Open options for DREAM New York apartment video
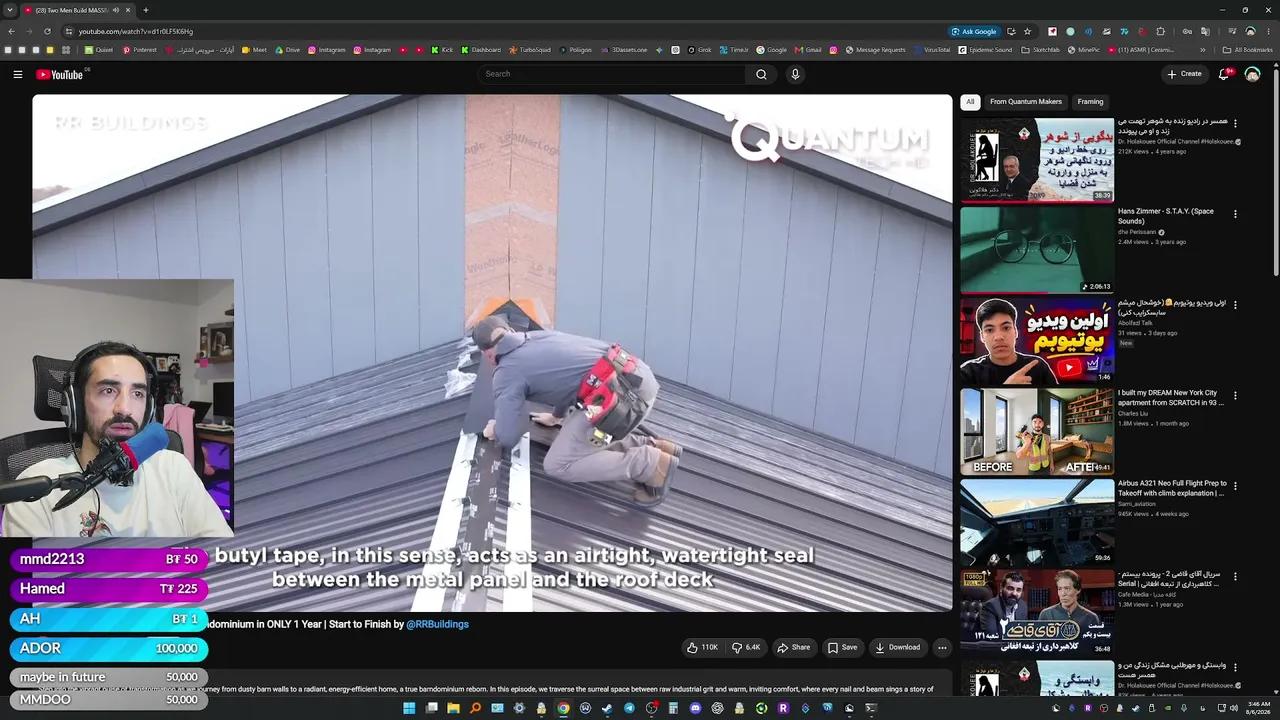The width and height of the screenshot is (1280, 720). pyautogui.click(x=1235, y=396)
